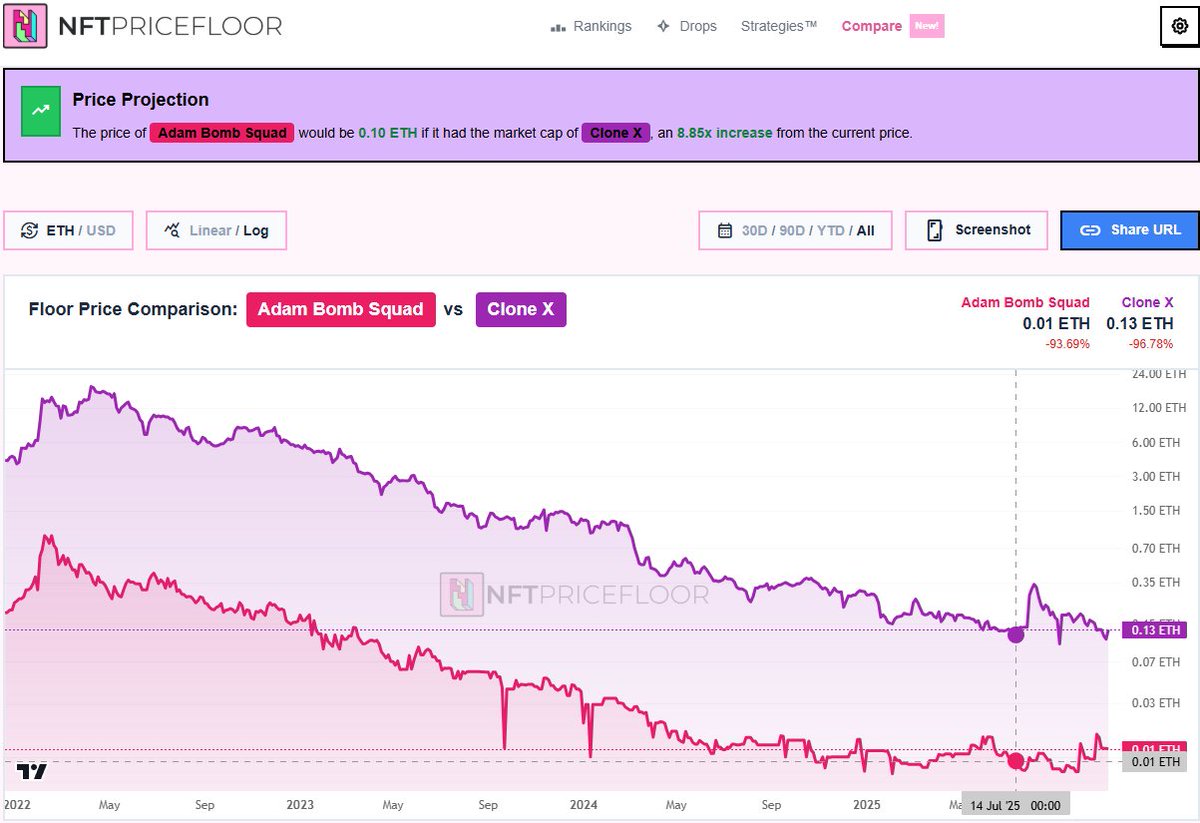Click Clone X tag in Price Projection
1200x823 pixels.
point(616,133)
